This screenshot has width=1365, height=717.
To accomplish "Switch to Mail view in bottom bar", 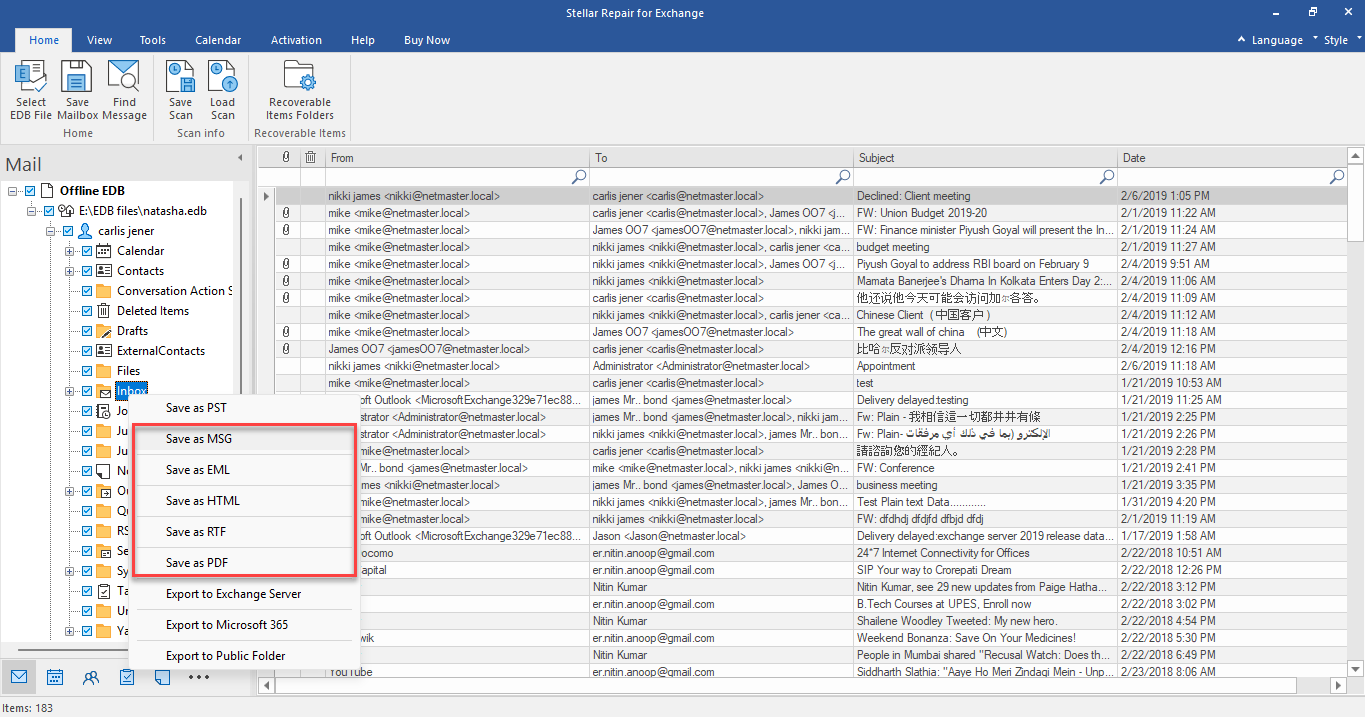I will coord(18,677).
